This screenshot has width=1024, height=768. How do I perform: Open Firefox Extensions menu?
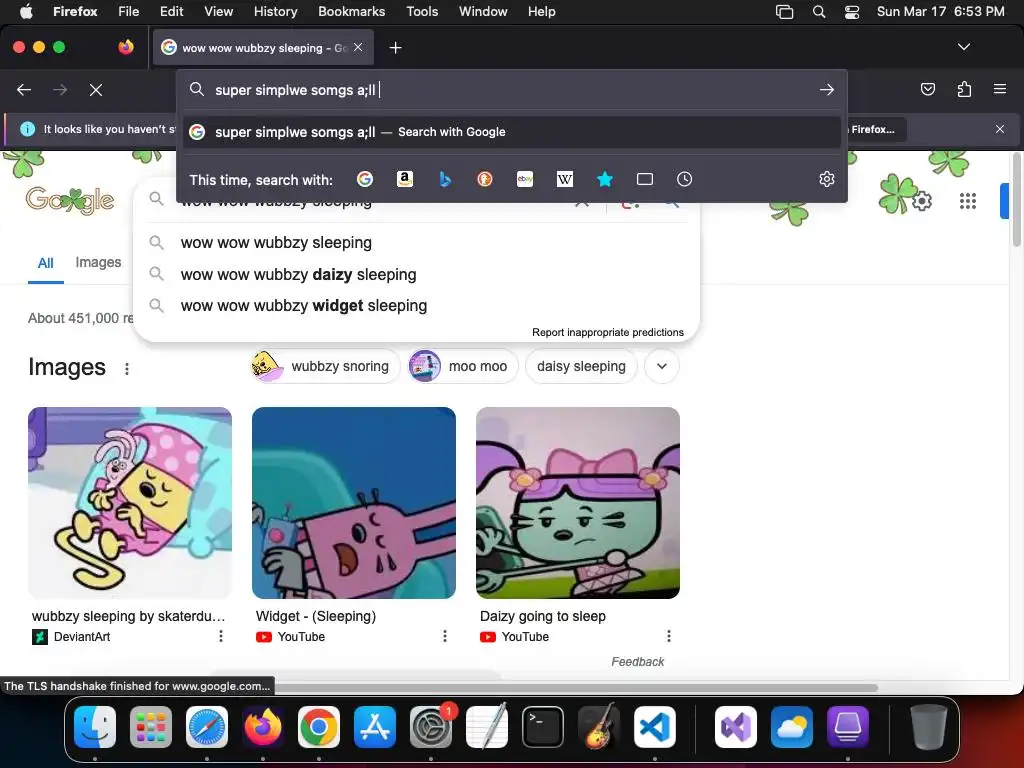pos(964,89)
